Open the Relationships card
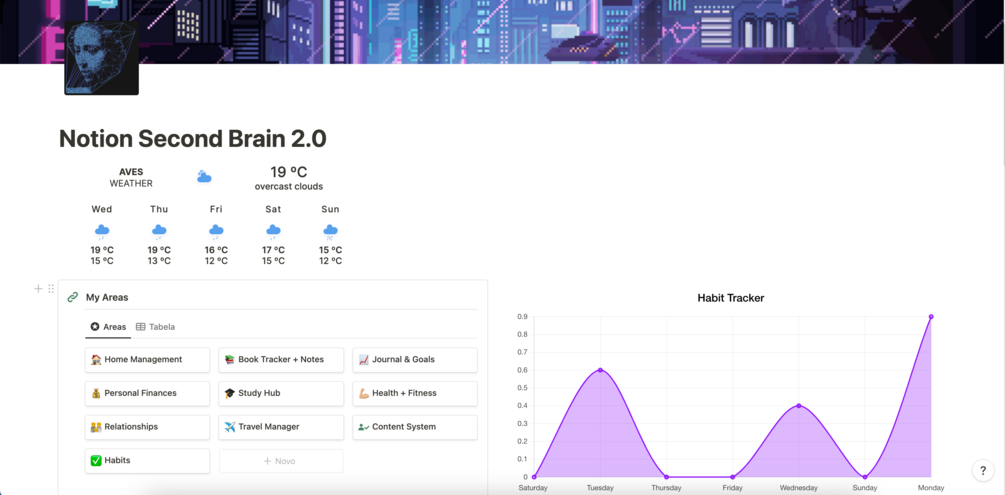Screen dimensions: 1005x495 (x=147, y=426)
